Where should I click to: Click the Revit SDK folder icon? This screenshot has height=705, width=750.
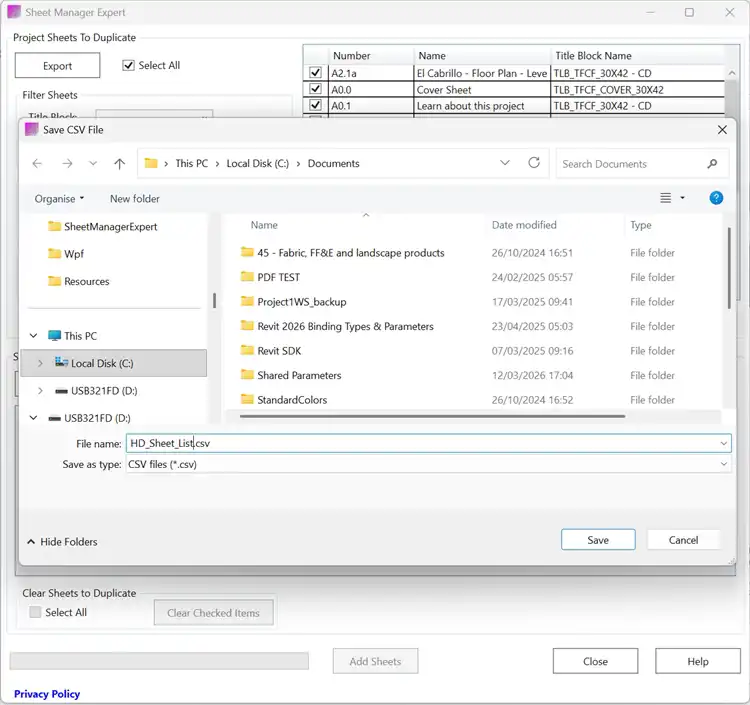248,351
